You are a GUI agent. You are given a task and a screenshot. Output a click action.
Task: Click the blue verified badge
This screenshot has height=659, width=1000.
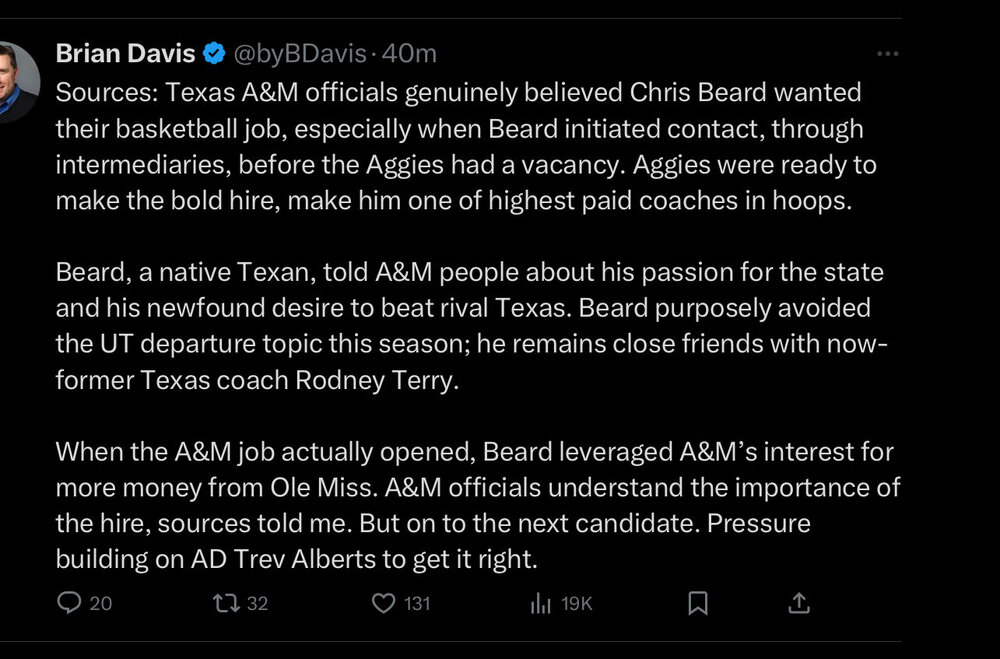tap(214, 53)
